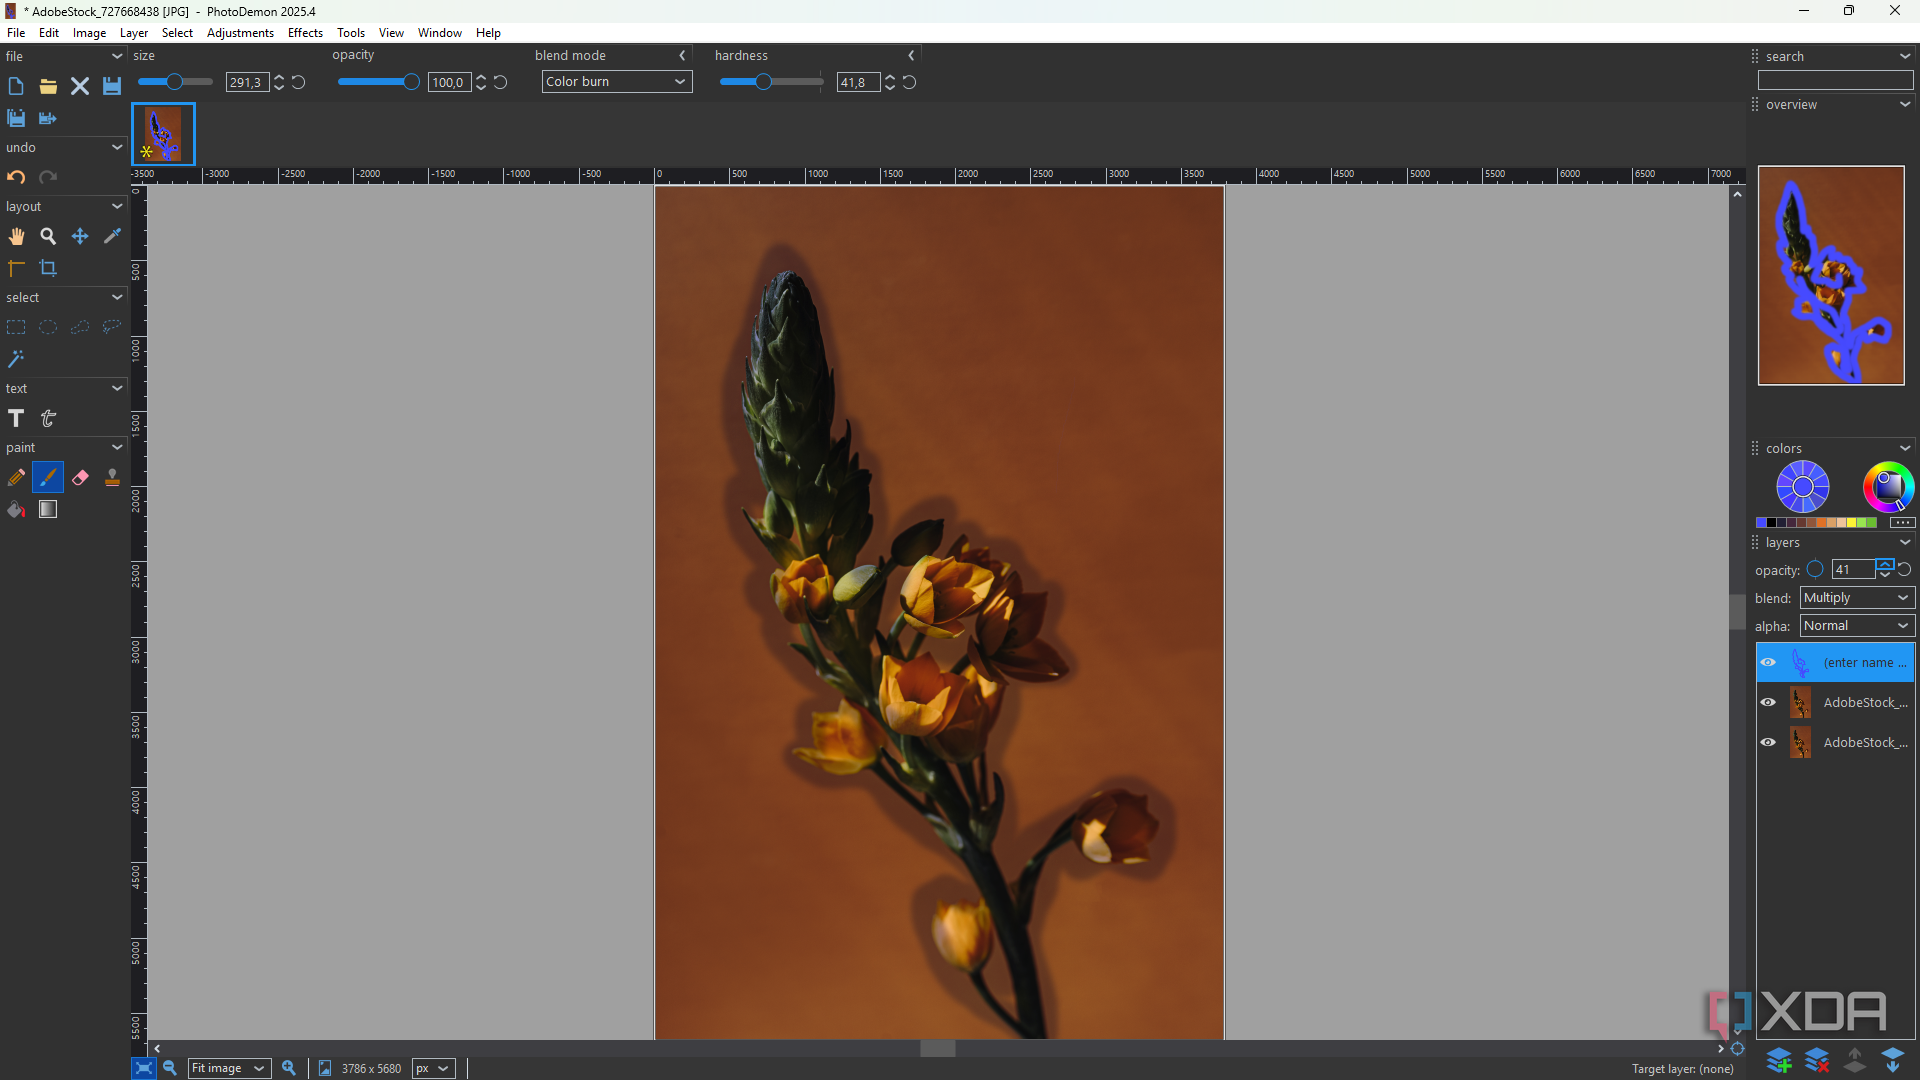Open the Fit image zoom dropdown
Screen dimensions: 1920x1080
[x=229, y=1068]
